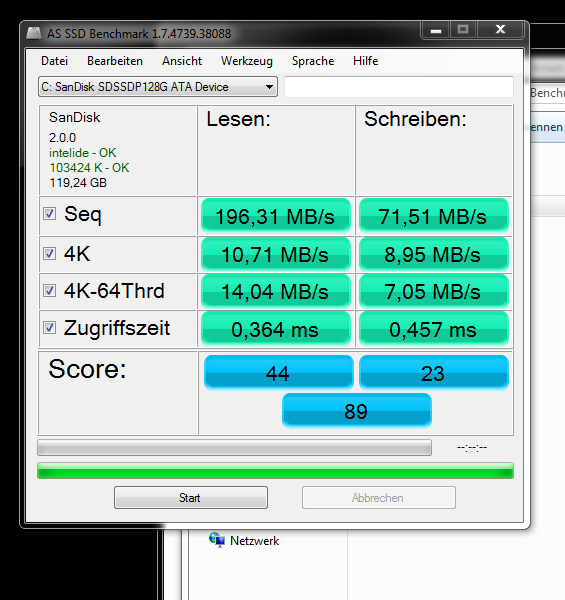This screenshot has width=565, height=600.
Task: Maximize the AS SSD Benchmark window
Action: (463, 30)
